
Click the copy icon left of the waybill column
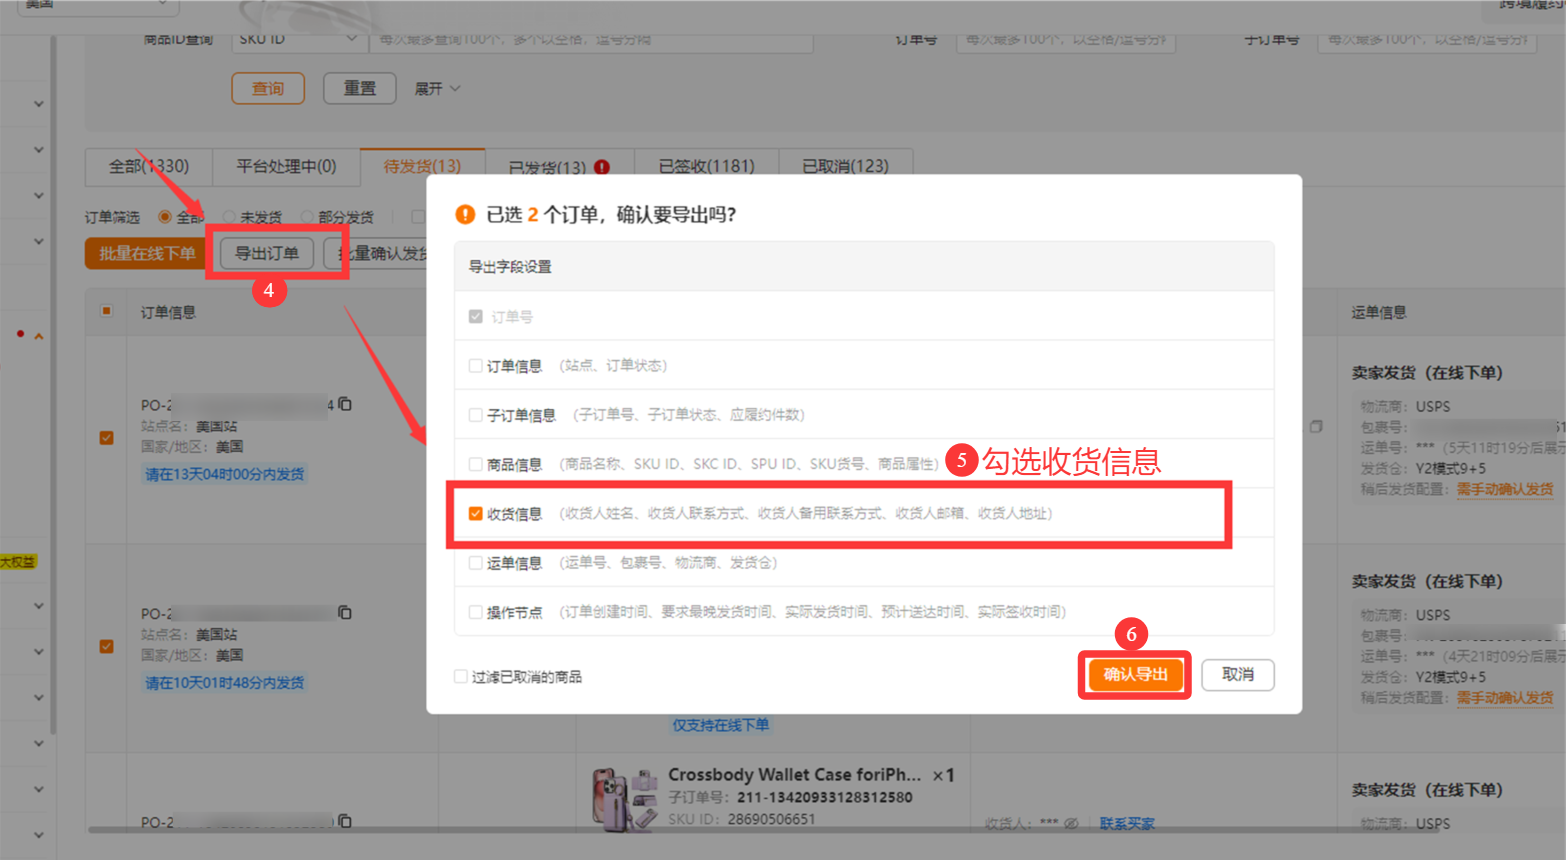1316,427
